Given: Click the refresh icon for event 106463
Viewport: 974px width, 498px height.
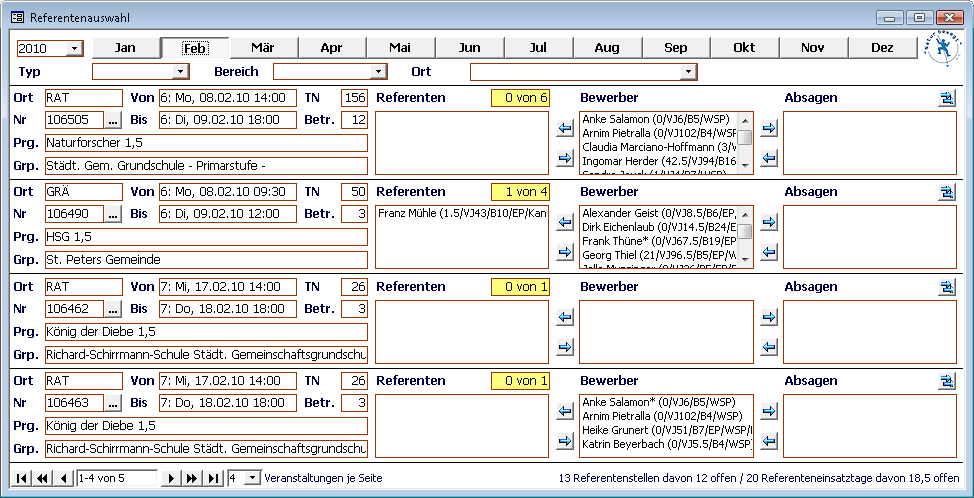Looking at the screenshot, I should (947, 381).
